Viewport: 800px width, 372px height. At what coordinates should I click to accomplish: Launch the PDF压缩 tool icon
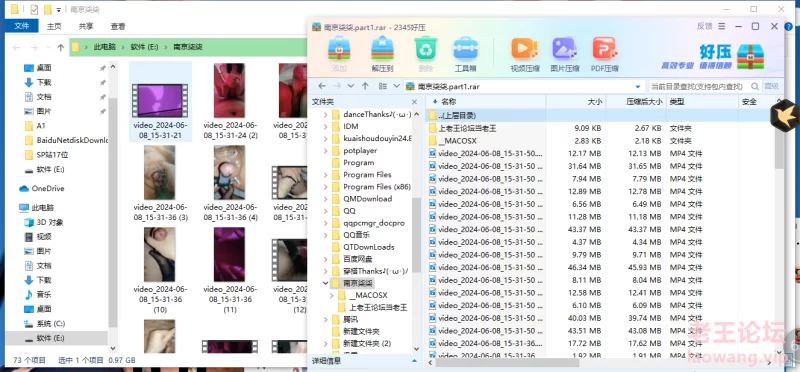click(x=605, y=54)
